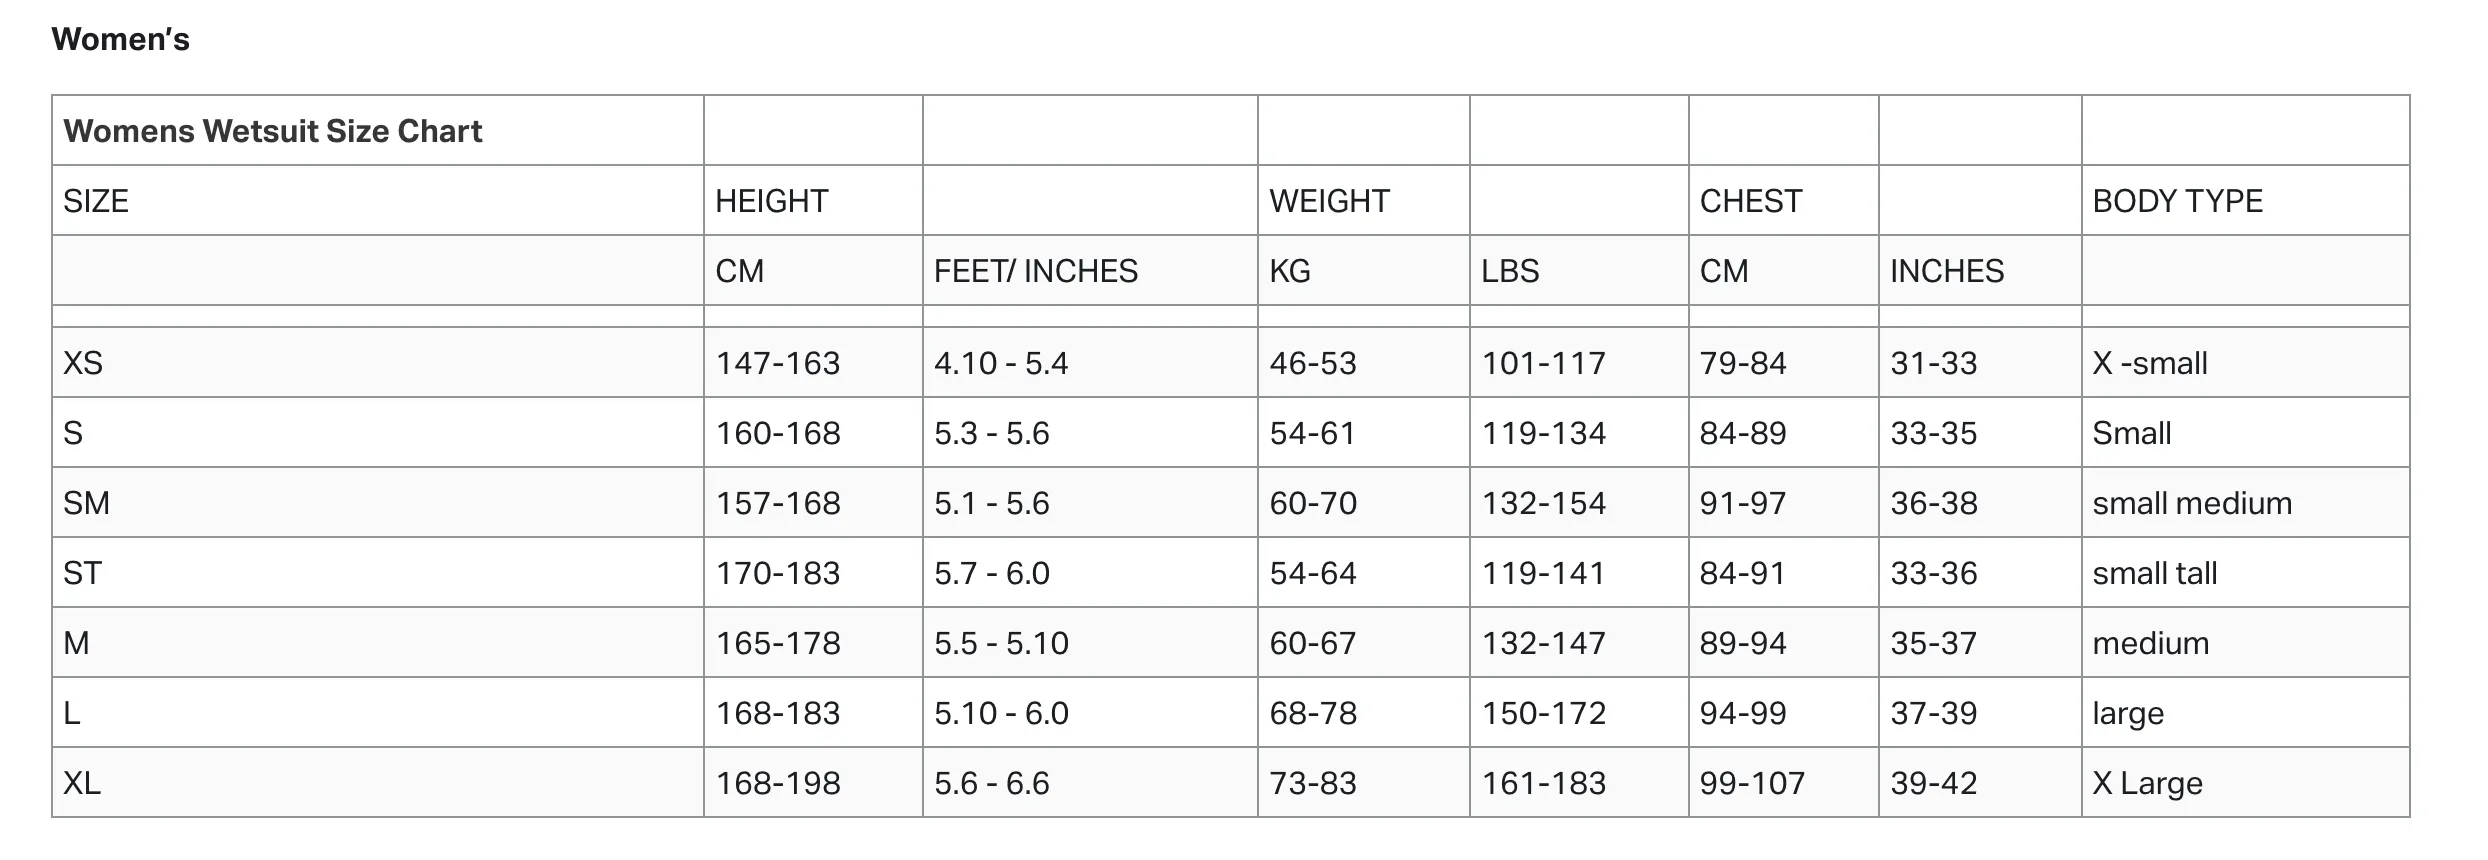Select the FEET/ INCHES subheader cell
Image resolution: width=2488 pixels, height=860 pixels.
tap(1090, 270)
